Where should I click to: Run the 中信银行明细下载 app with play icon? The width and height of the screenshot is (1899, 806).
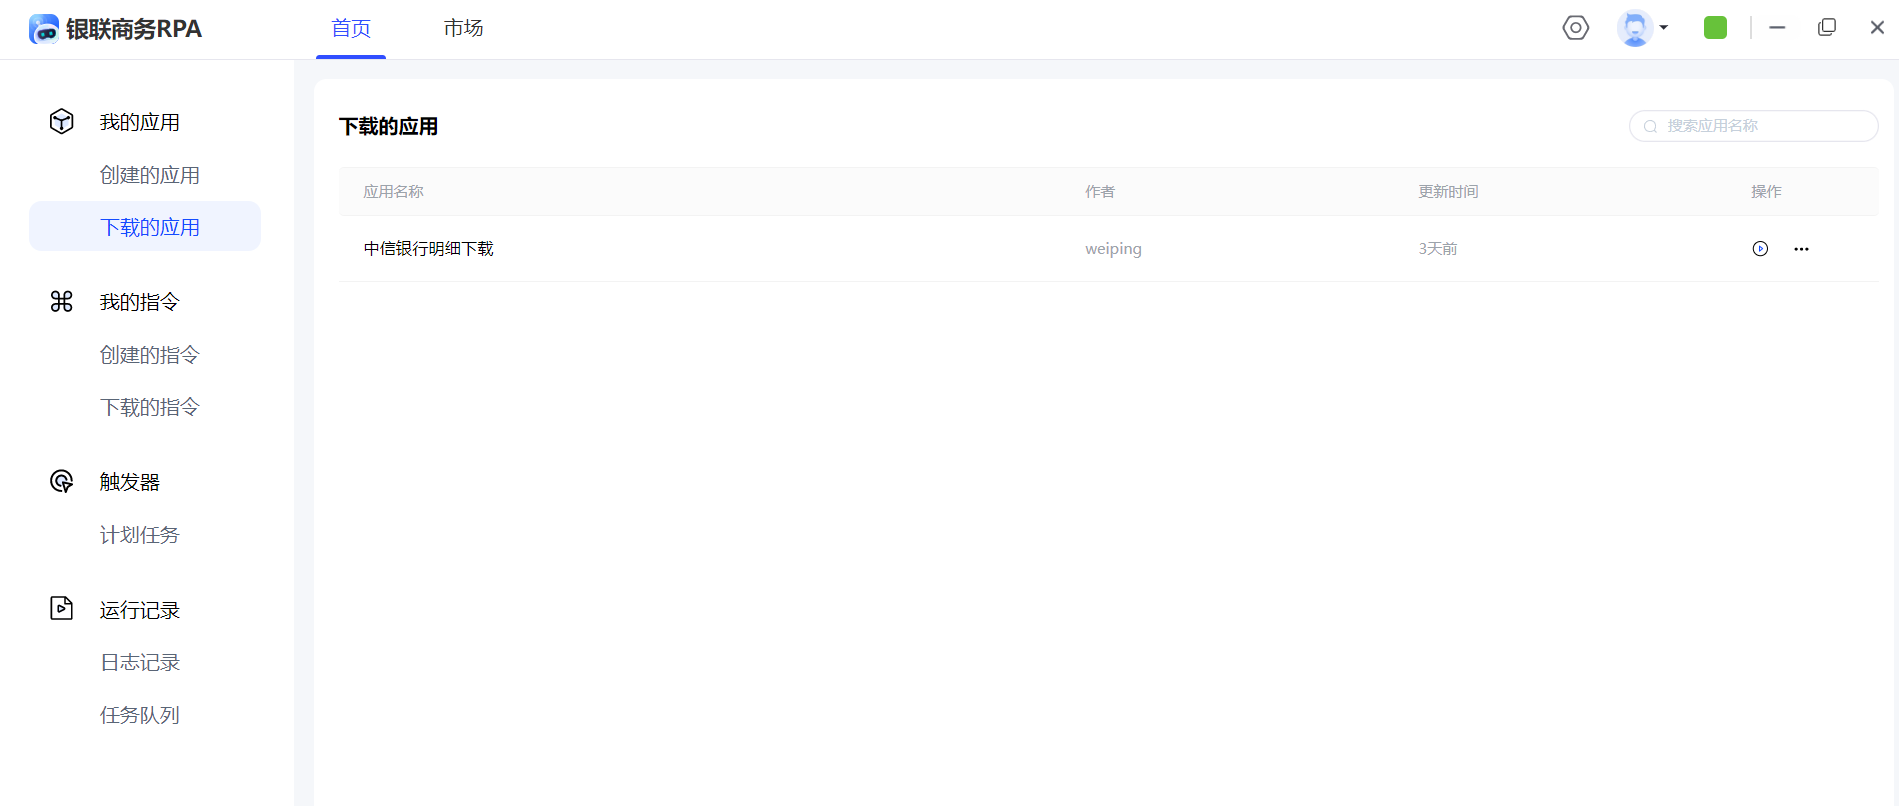point(1760,249)
